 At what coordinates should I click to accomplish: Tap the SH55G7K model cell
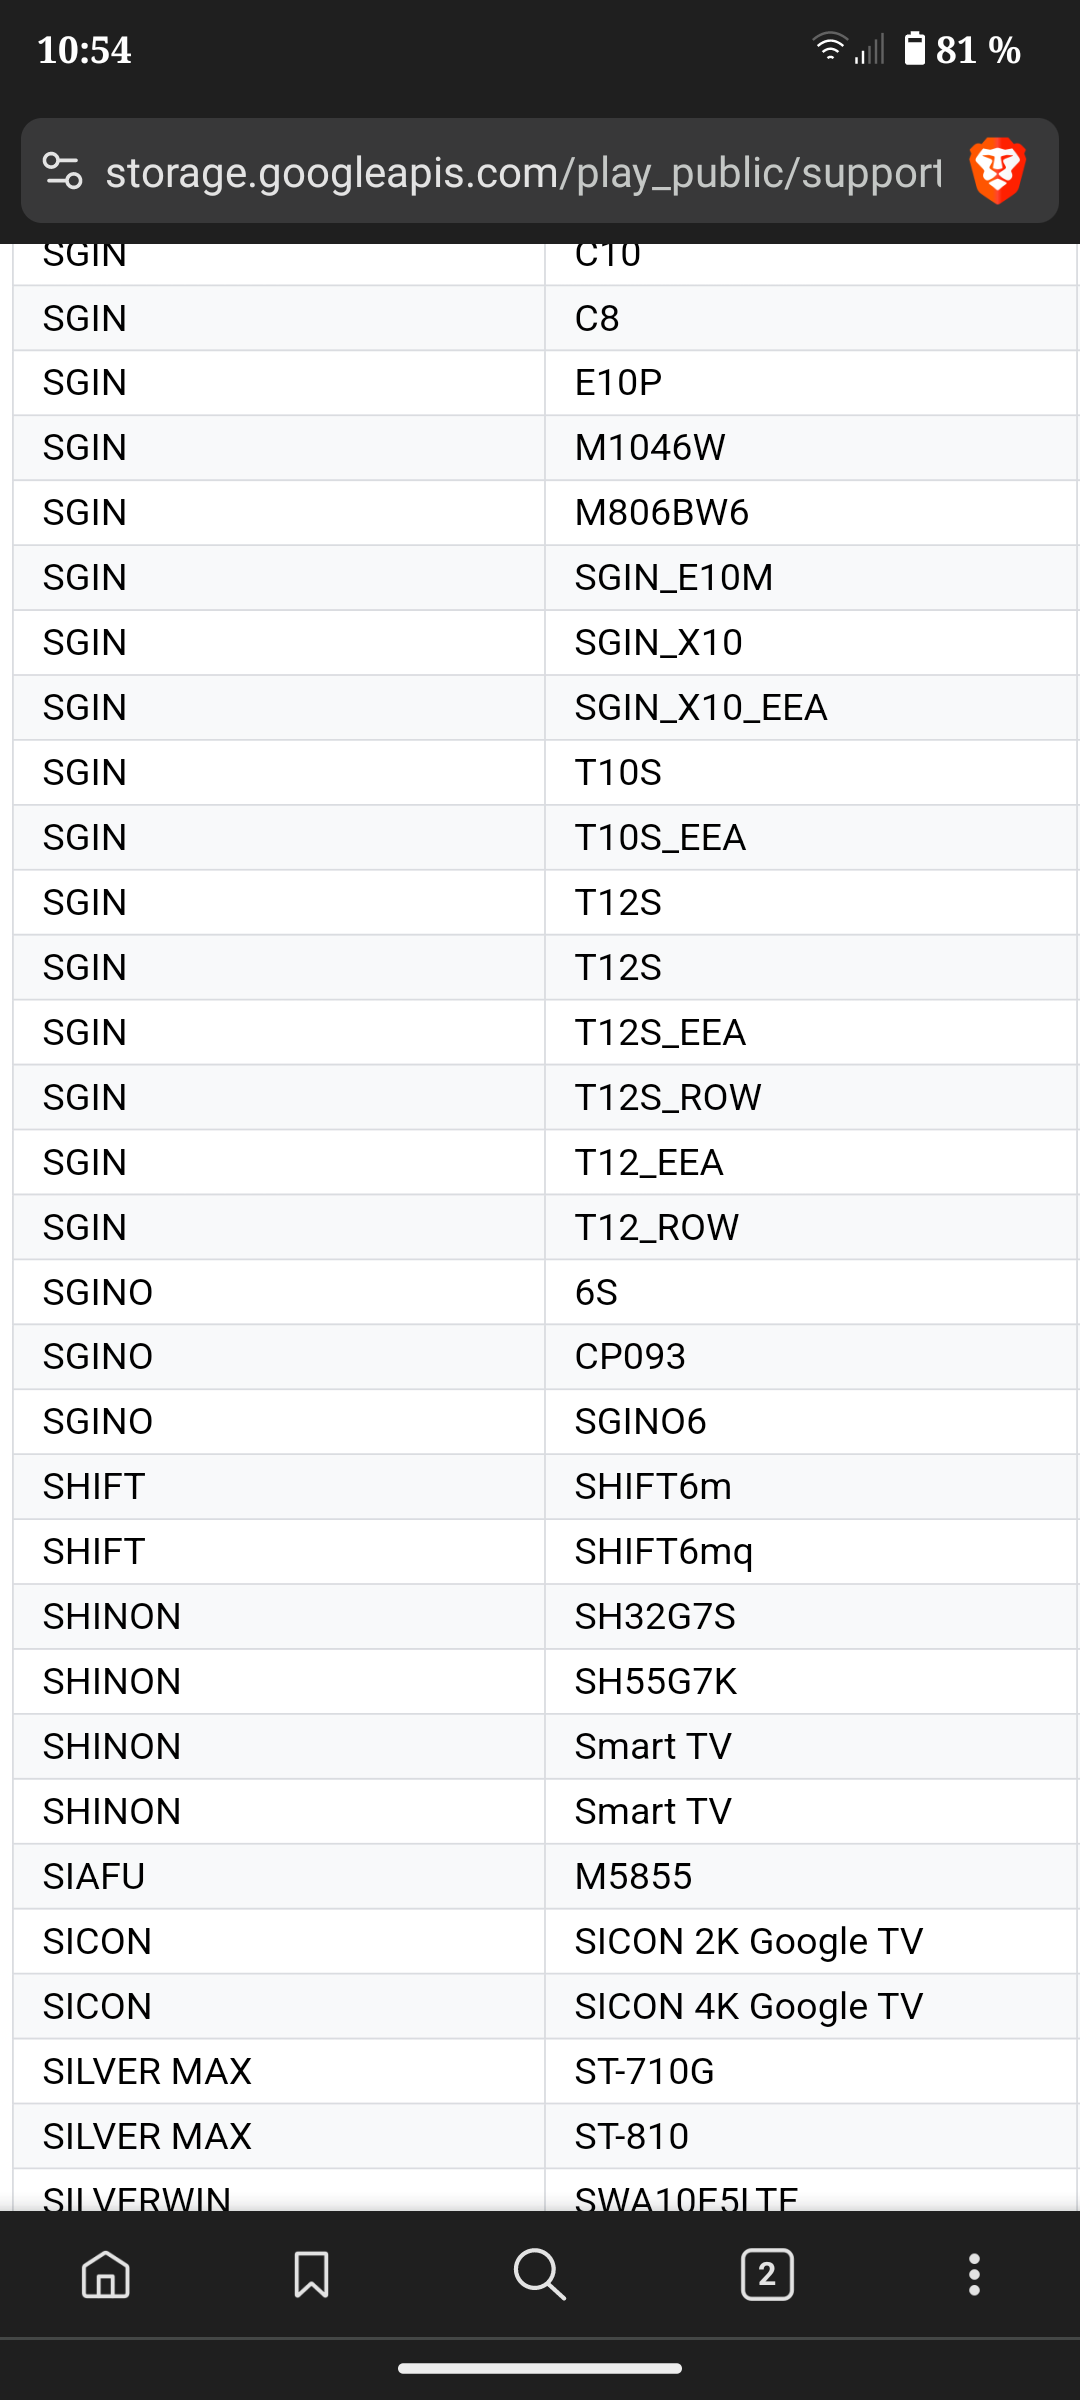coord(655,1681)
